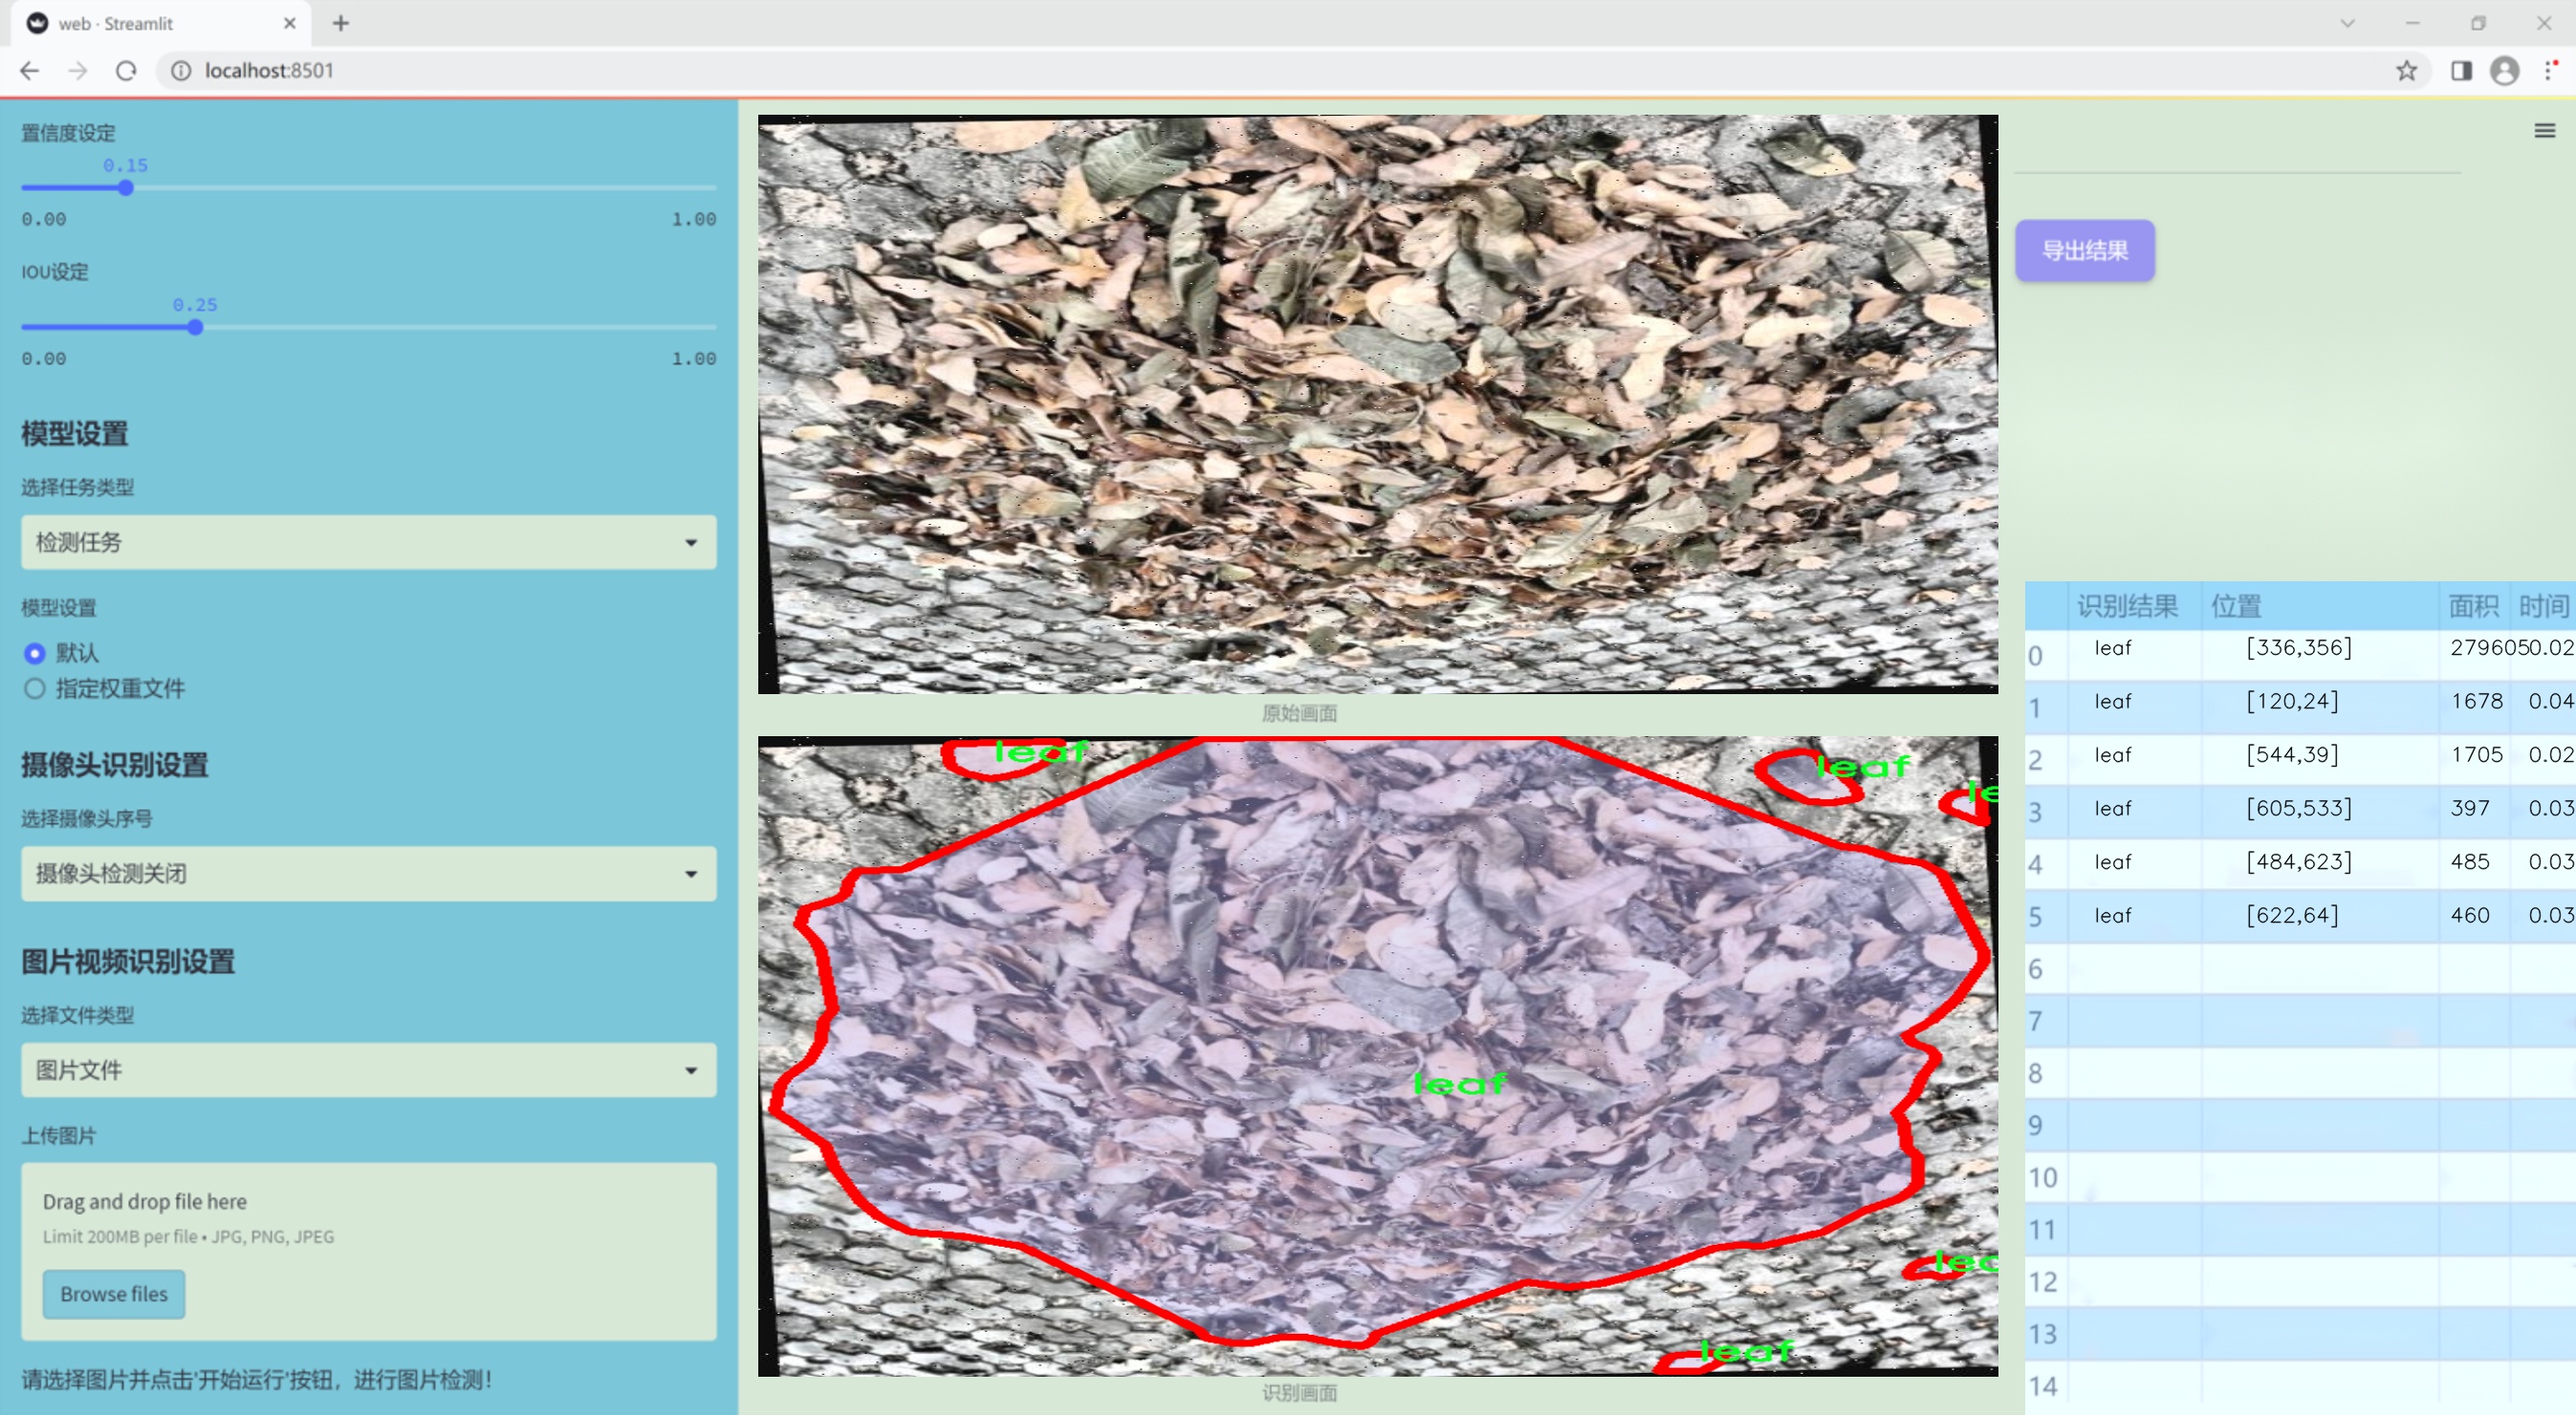Open a new browser tab
This screenshot has width=2576, height=1415.
coord(341,23)
